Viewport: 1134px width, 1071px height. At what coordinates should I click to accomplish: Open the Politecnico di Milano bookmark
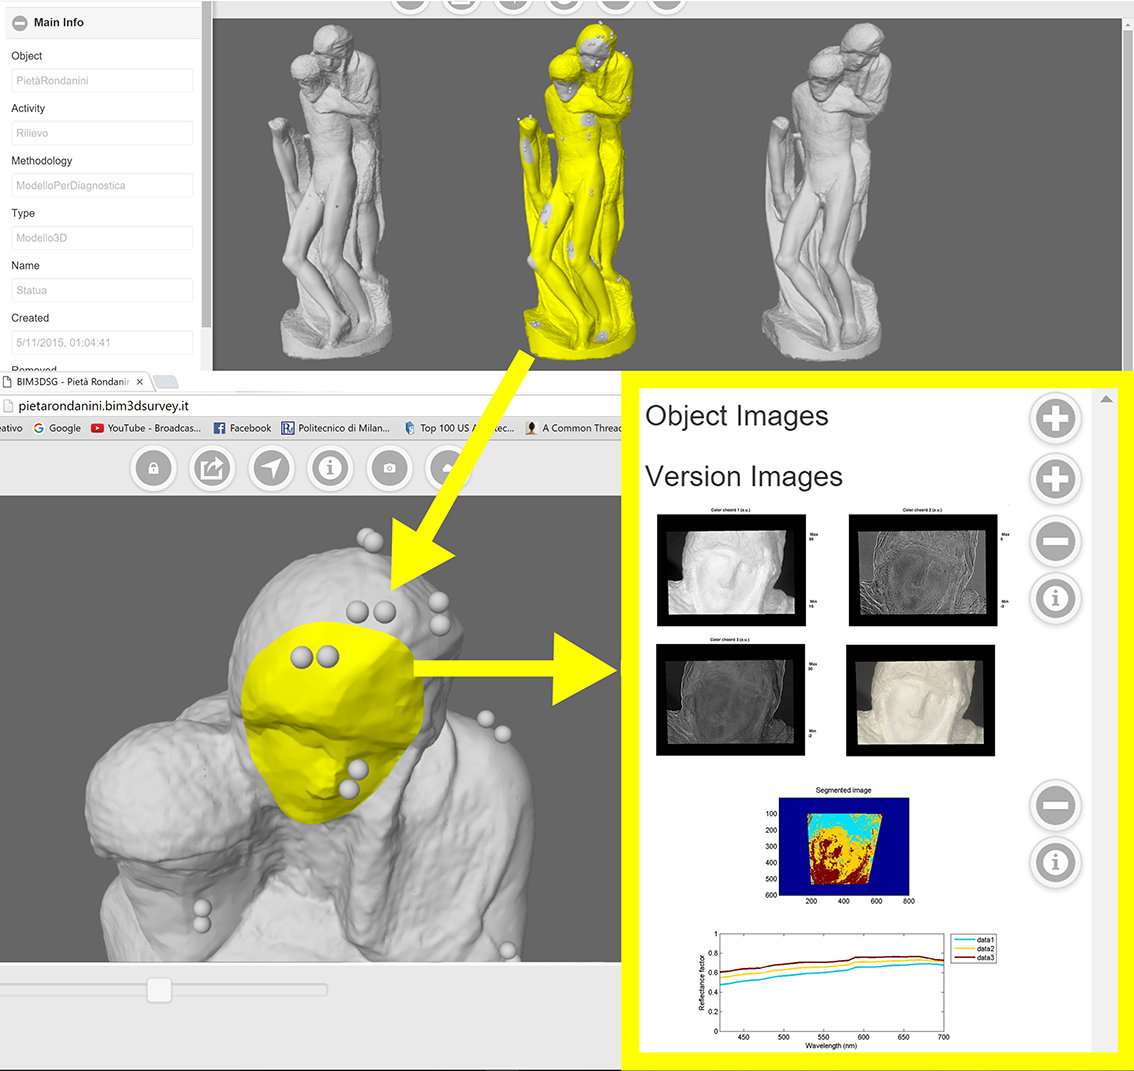point(336,428)
